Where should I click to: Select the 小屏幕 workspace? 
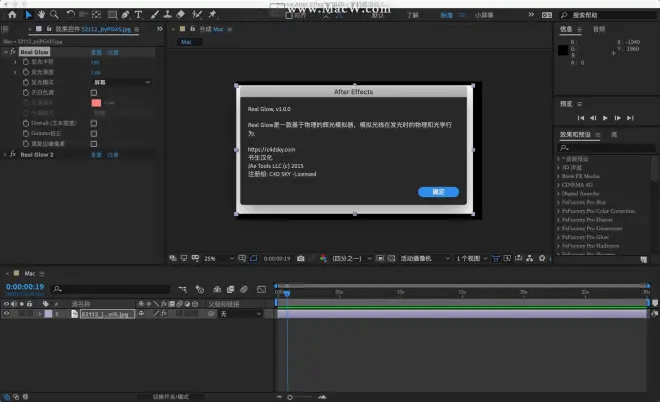(484, 15)
